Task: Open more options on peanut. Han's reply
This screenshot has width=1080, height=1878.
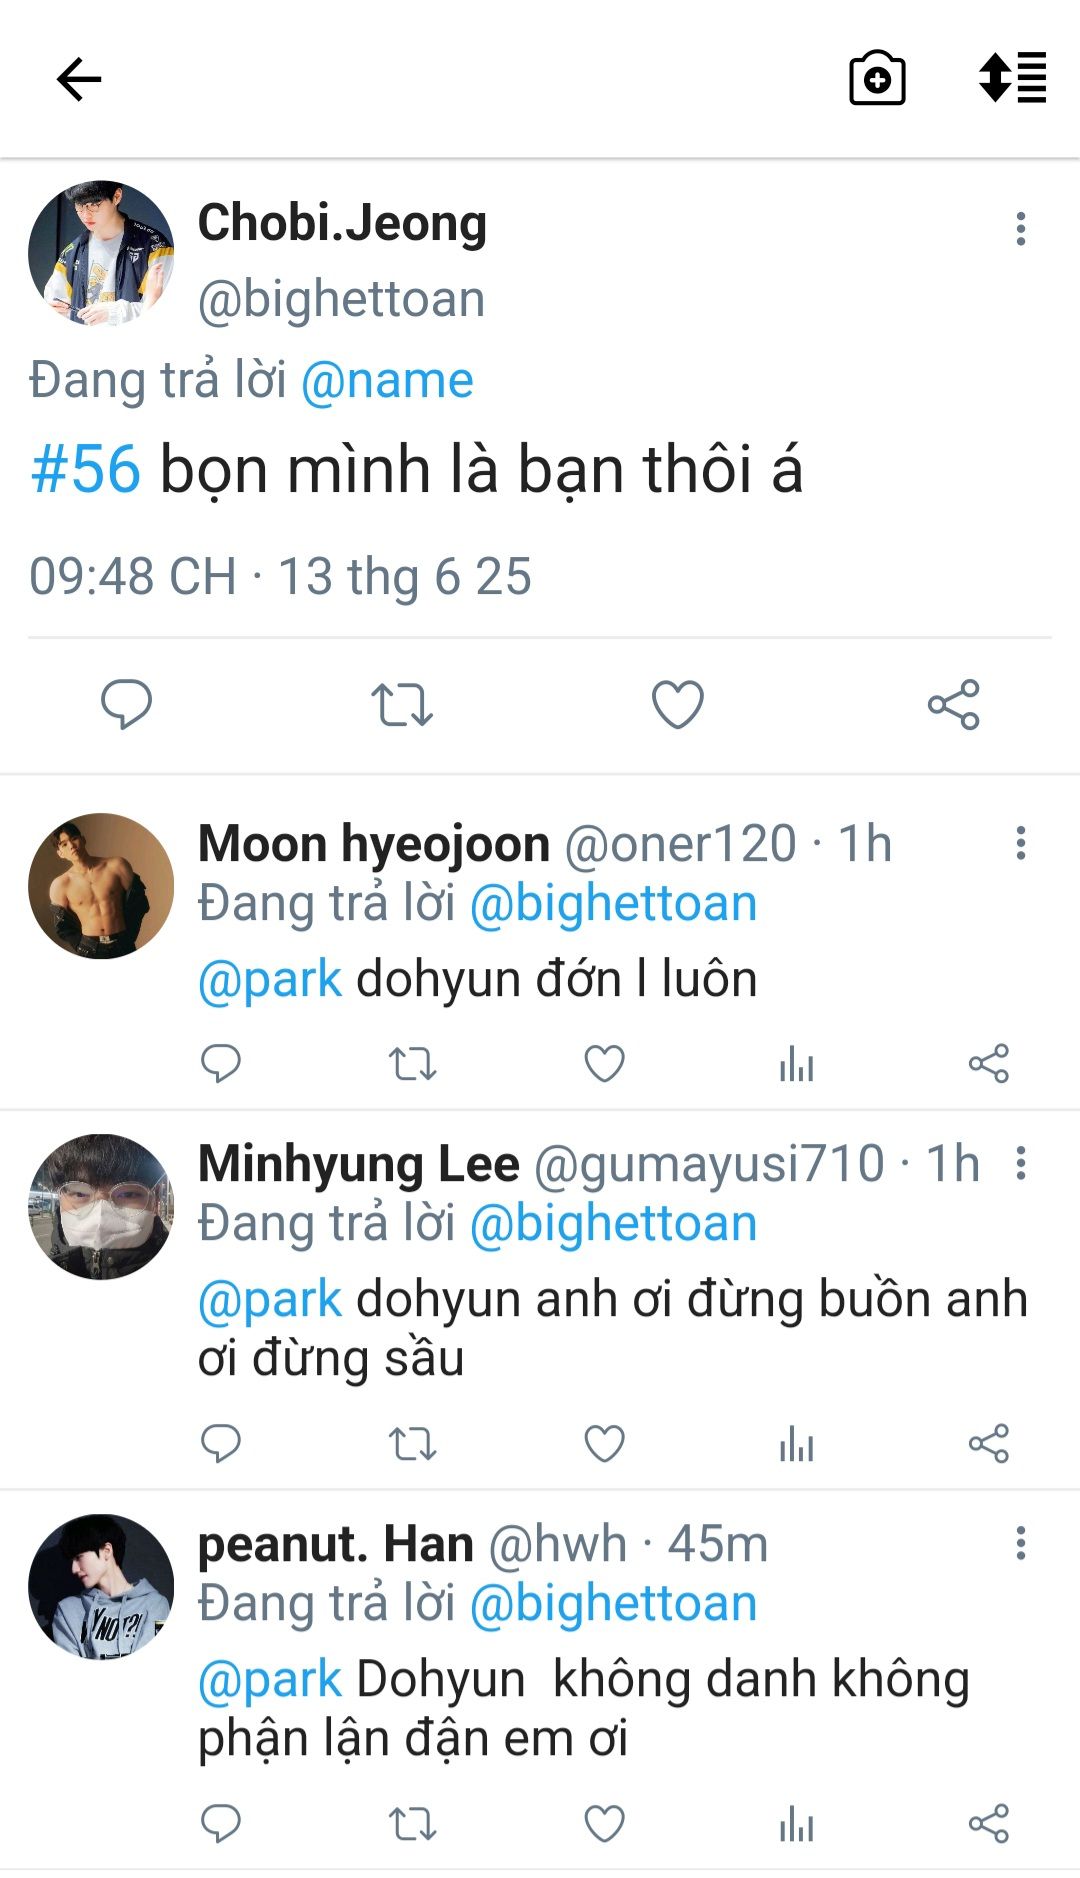Action: (x=1020, y=1543)
